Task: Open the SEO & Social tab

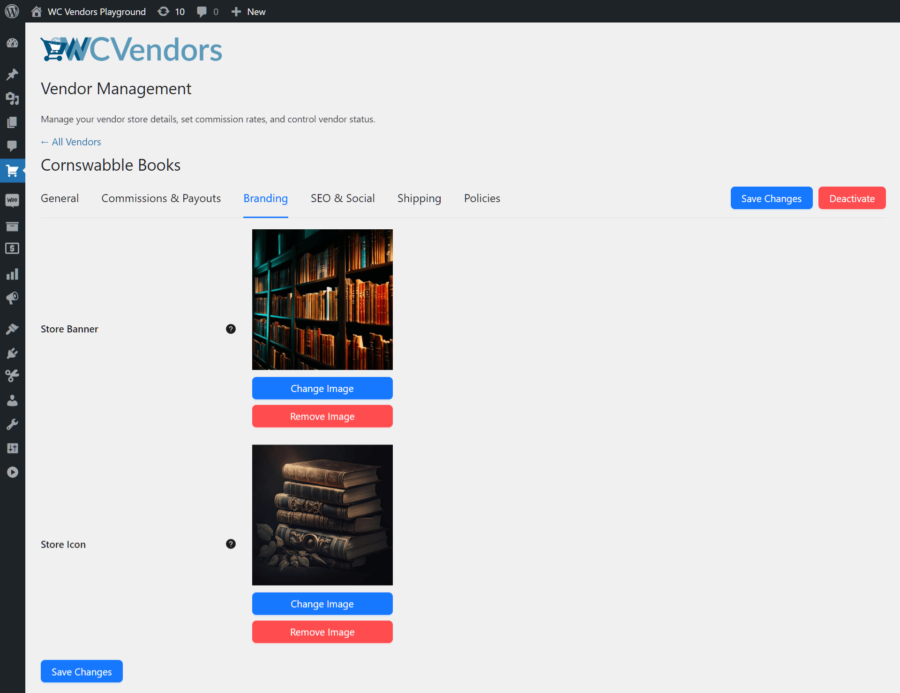Action: pyautogui.click(x=343, y=198)
